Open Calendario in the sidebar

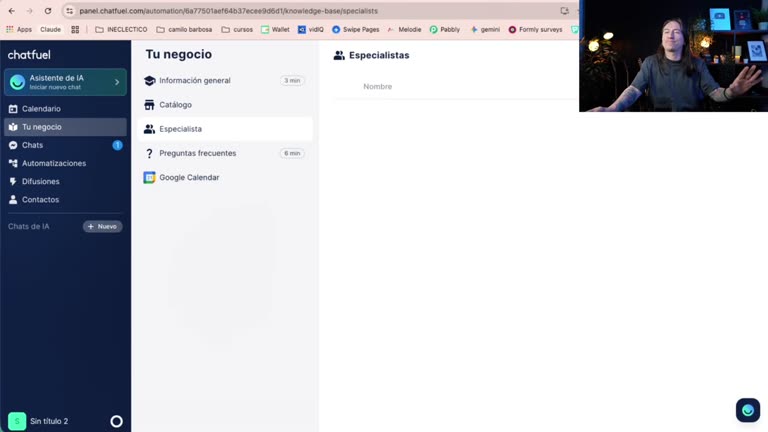tap(65, 109)
